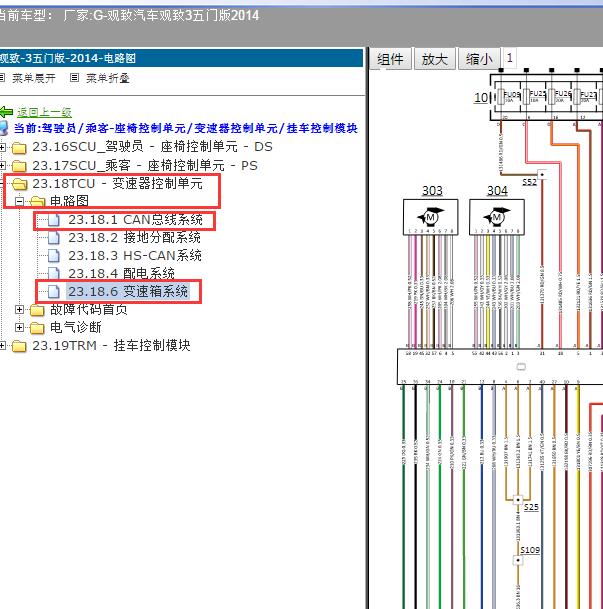Click splice point S52 in diagram

tap(542, 174)
